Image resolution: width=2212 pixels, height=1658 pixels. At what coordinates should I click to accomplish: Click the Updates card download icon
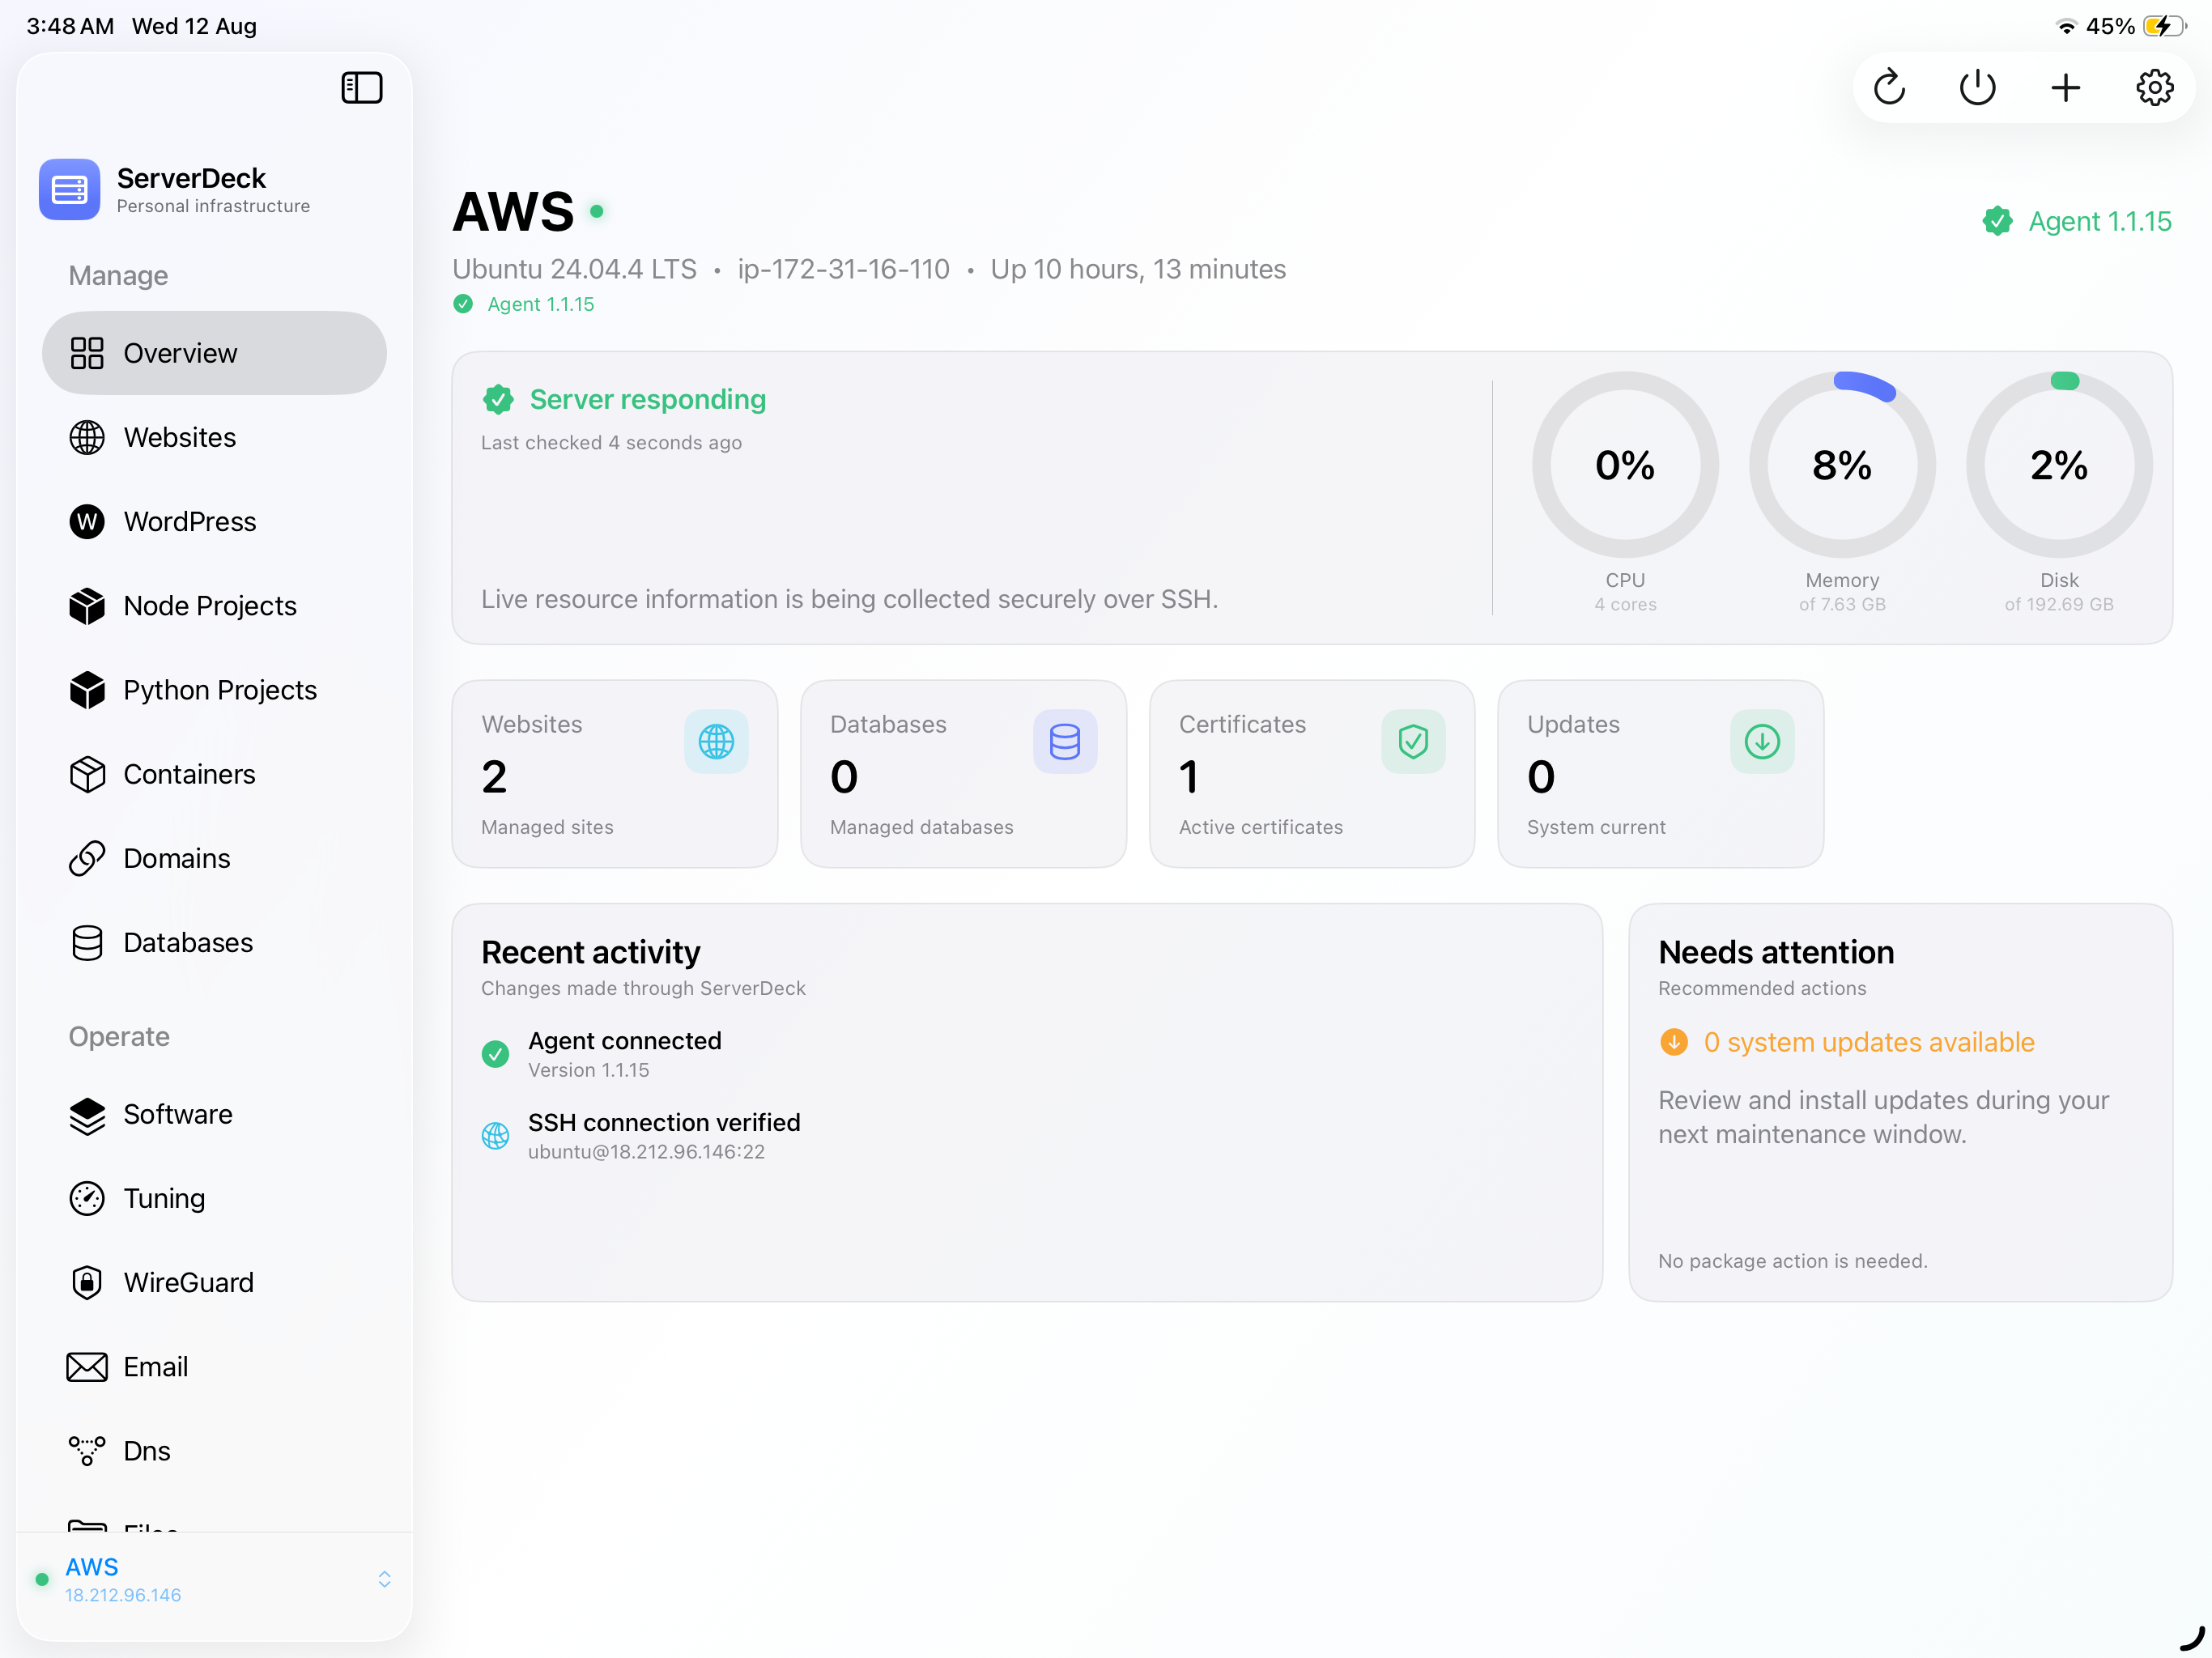coord(1762,742)
